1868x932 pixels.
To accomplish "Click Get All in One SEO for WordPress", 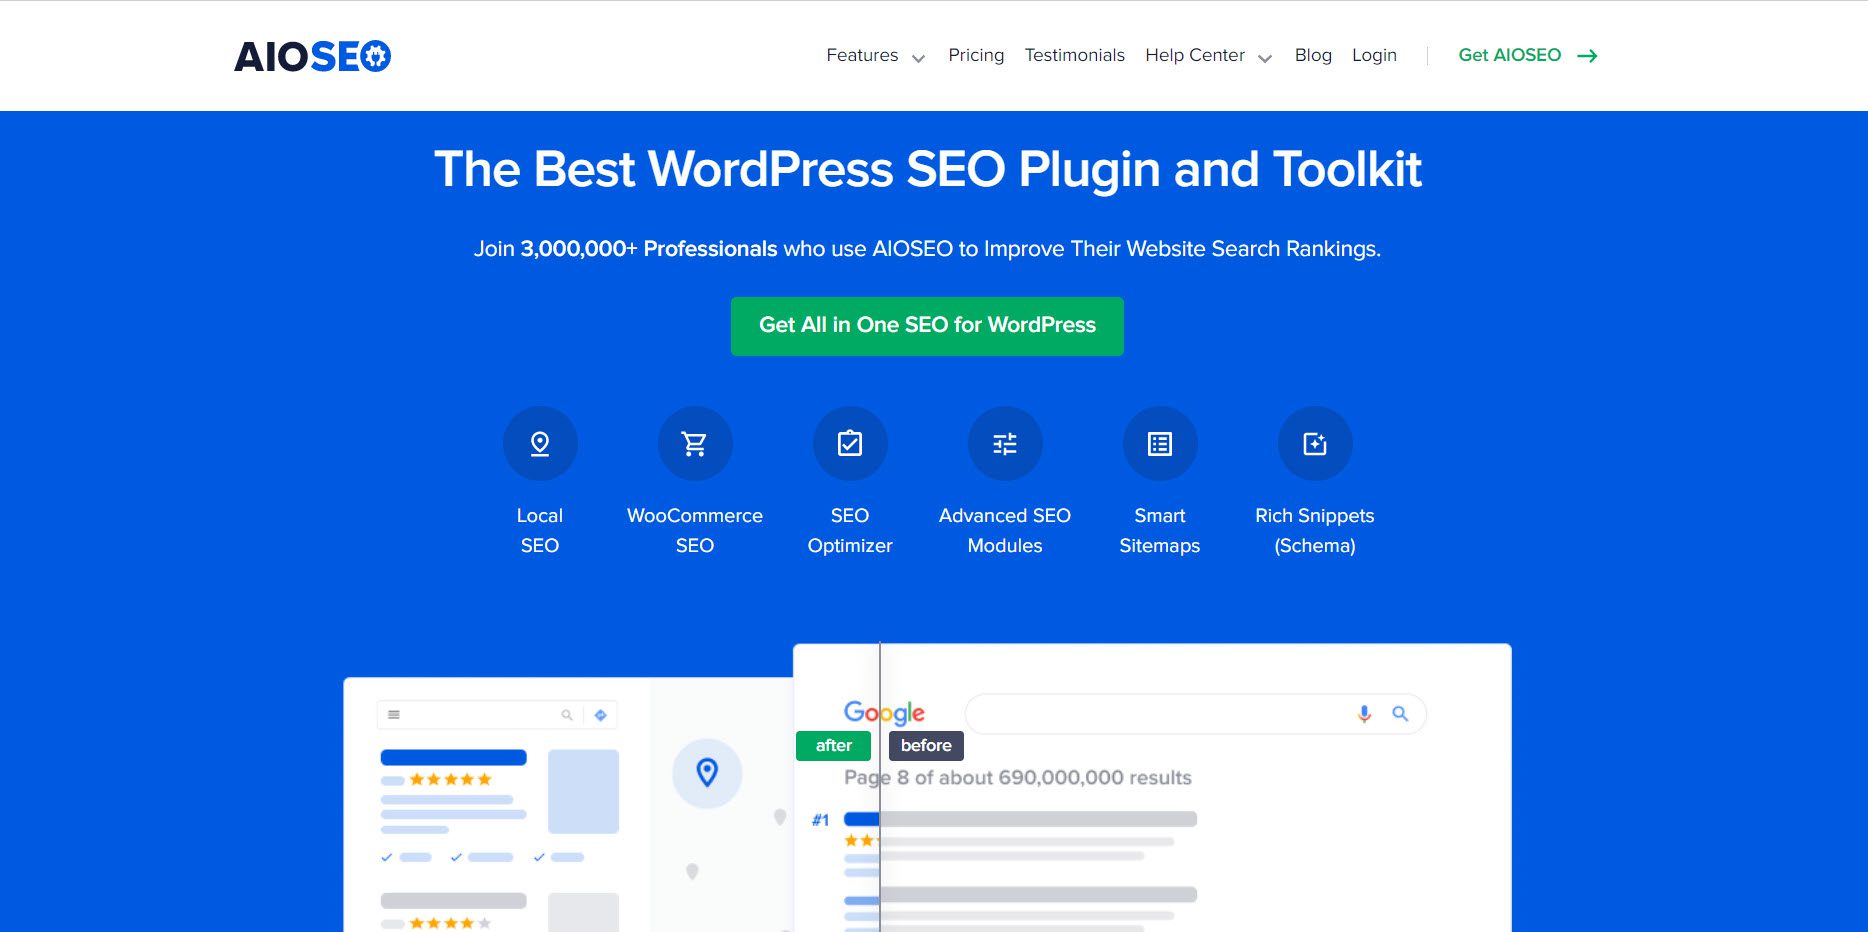I will coord(927,326).
